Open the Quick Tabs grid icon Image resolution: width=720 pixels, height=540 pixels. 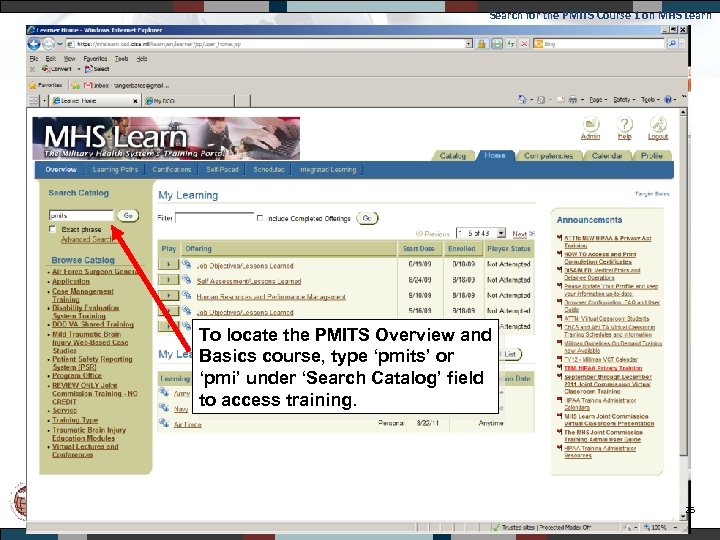click(34, 101)
